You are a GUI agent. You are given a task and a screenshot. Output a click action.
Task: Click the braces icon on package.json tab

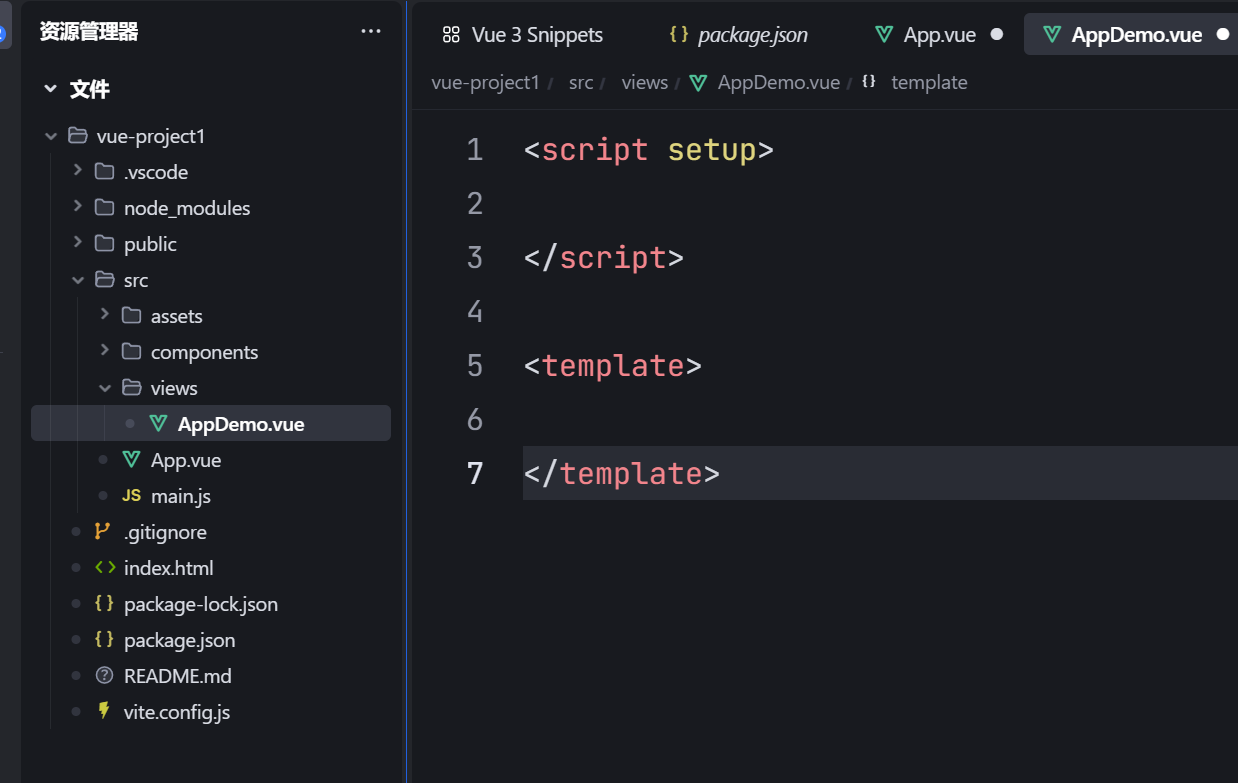(x=679, y=34)
